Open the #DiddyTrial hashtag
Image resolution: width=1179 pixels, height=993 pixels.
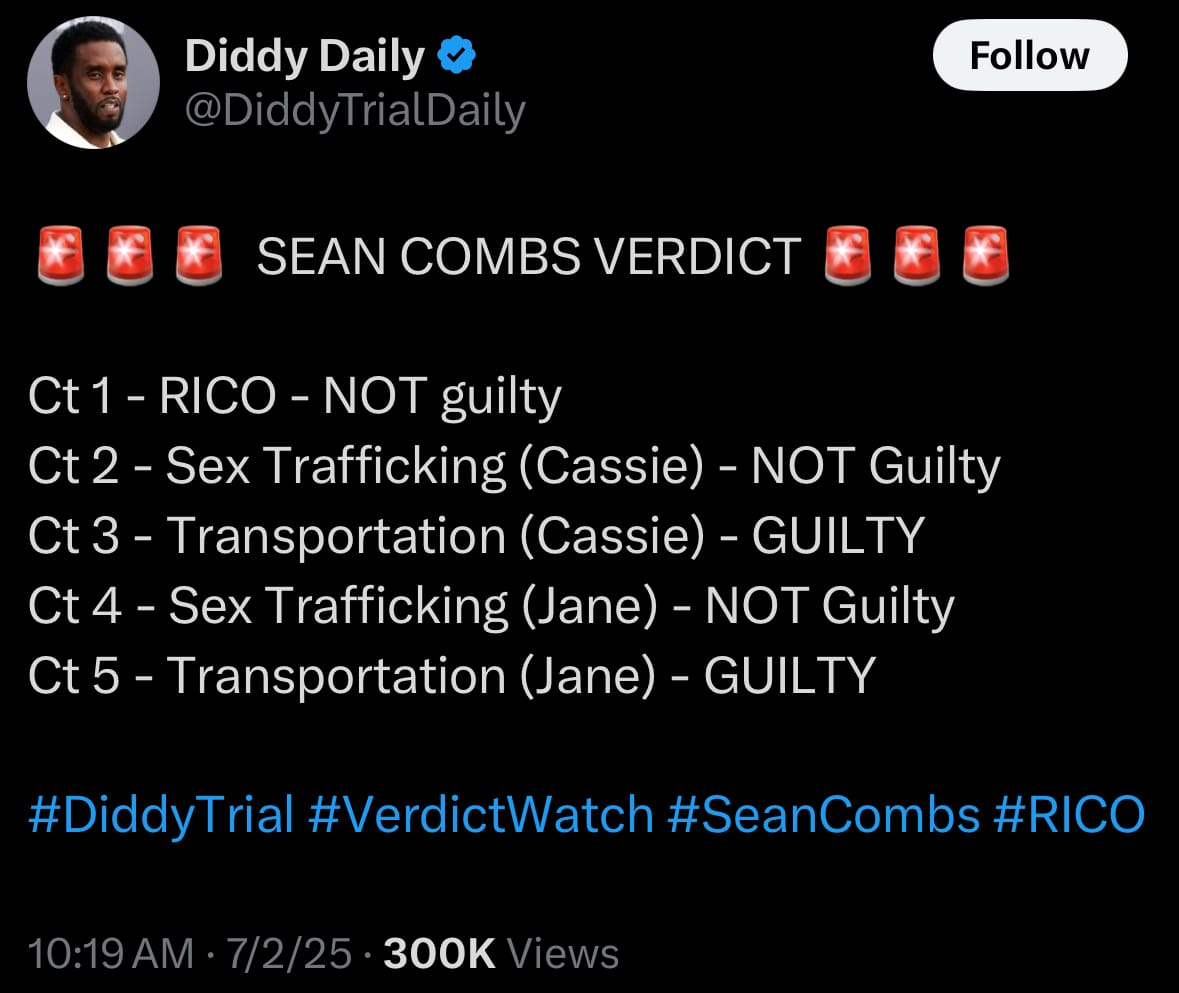click(x=160, y=815)
